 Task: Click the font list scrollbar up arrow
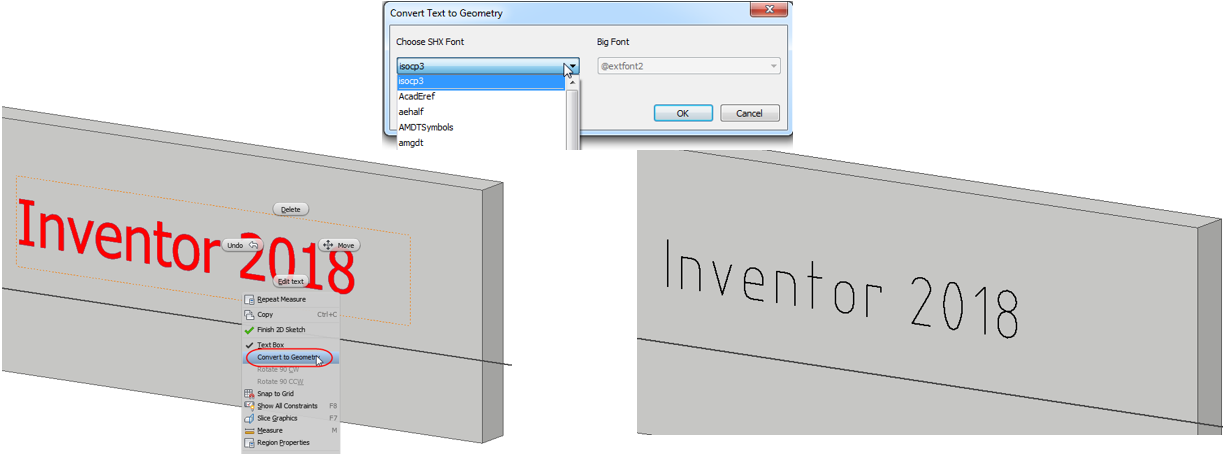(x=573, y=84)
